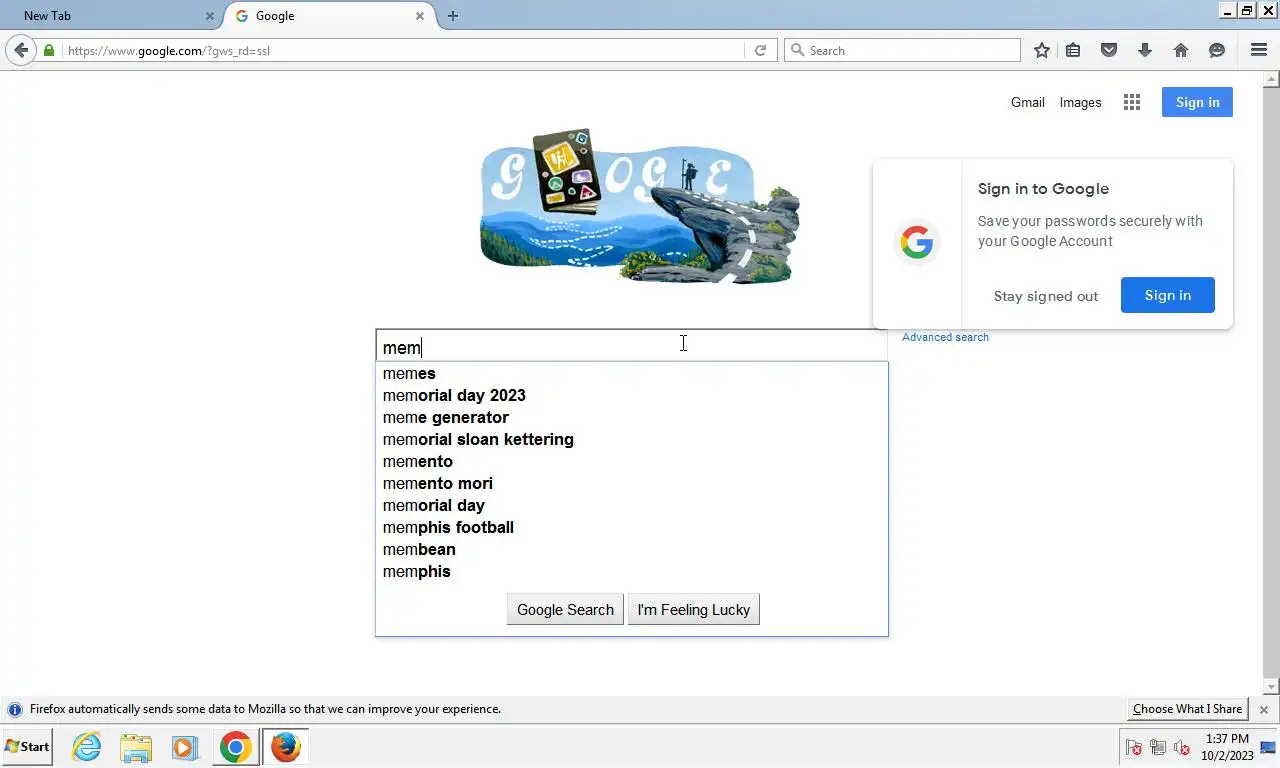Click the muted volume tray icon
1280x768 pixels.
tap(1182, 747)
